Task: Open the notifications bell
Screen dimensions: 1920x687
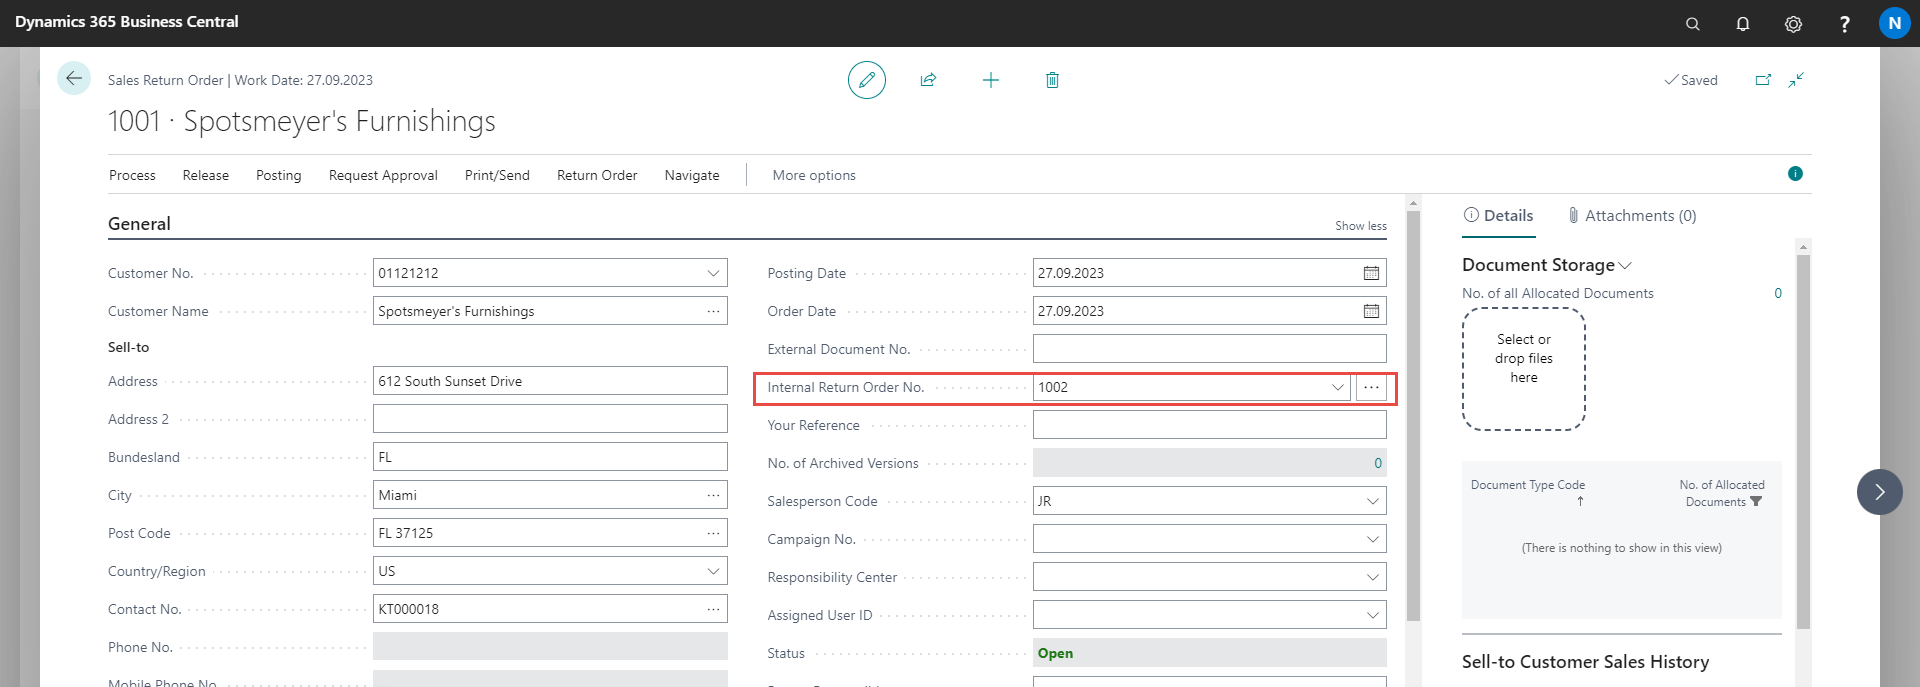Action: 1743,24
